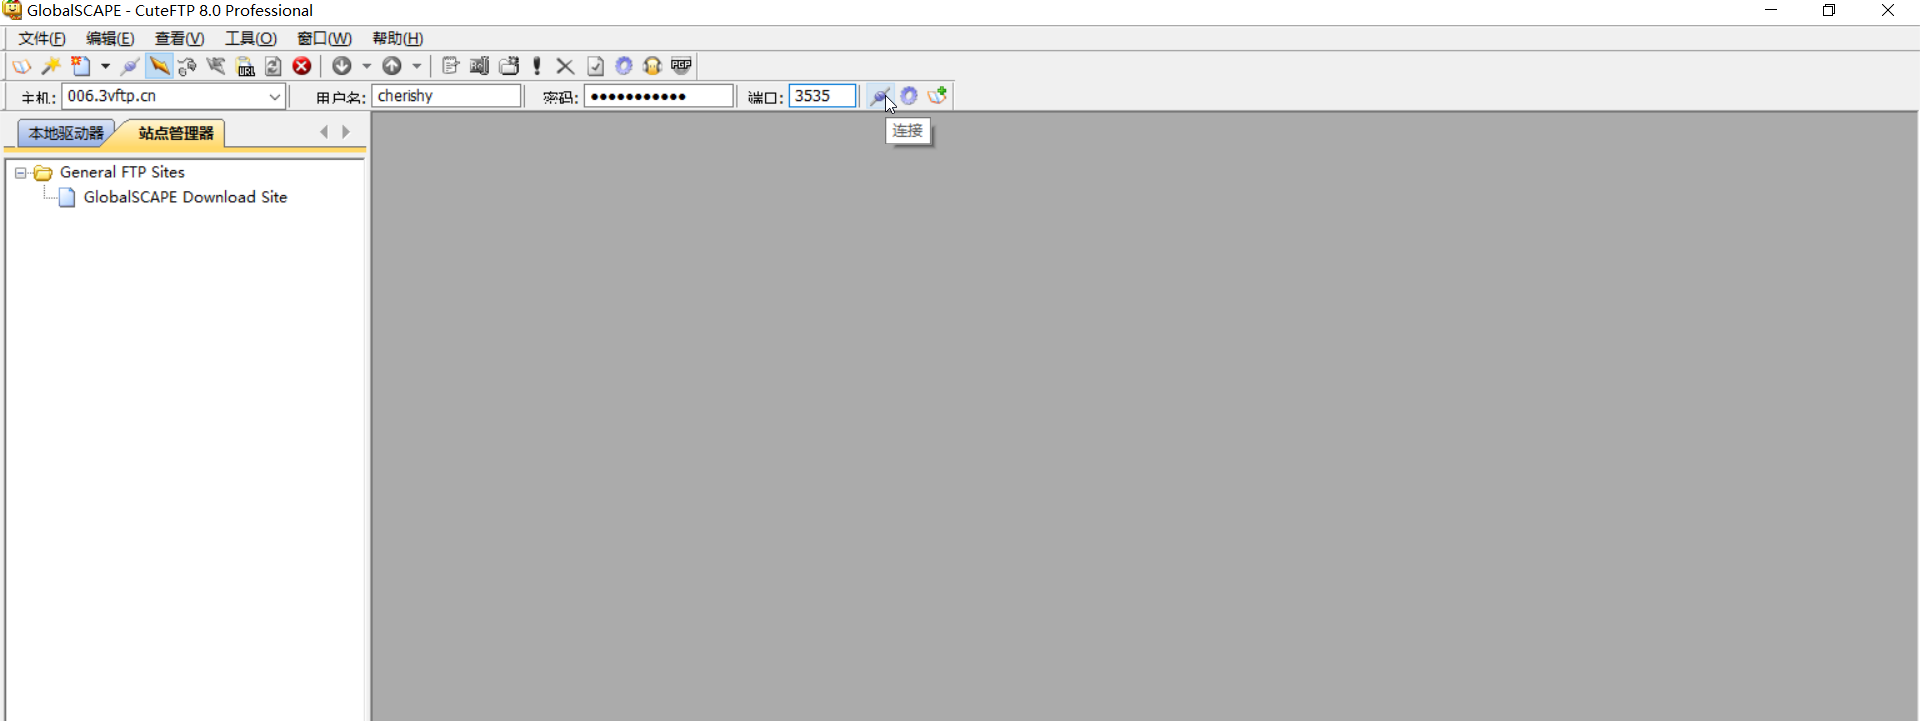
Task: Open the host address dropdown arrow
Action: pos(274,96)
